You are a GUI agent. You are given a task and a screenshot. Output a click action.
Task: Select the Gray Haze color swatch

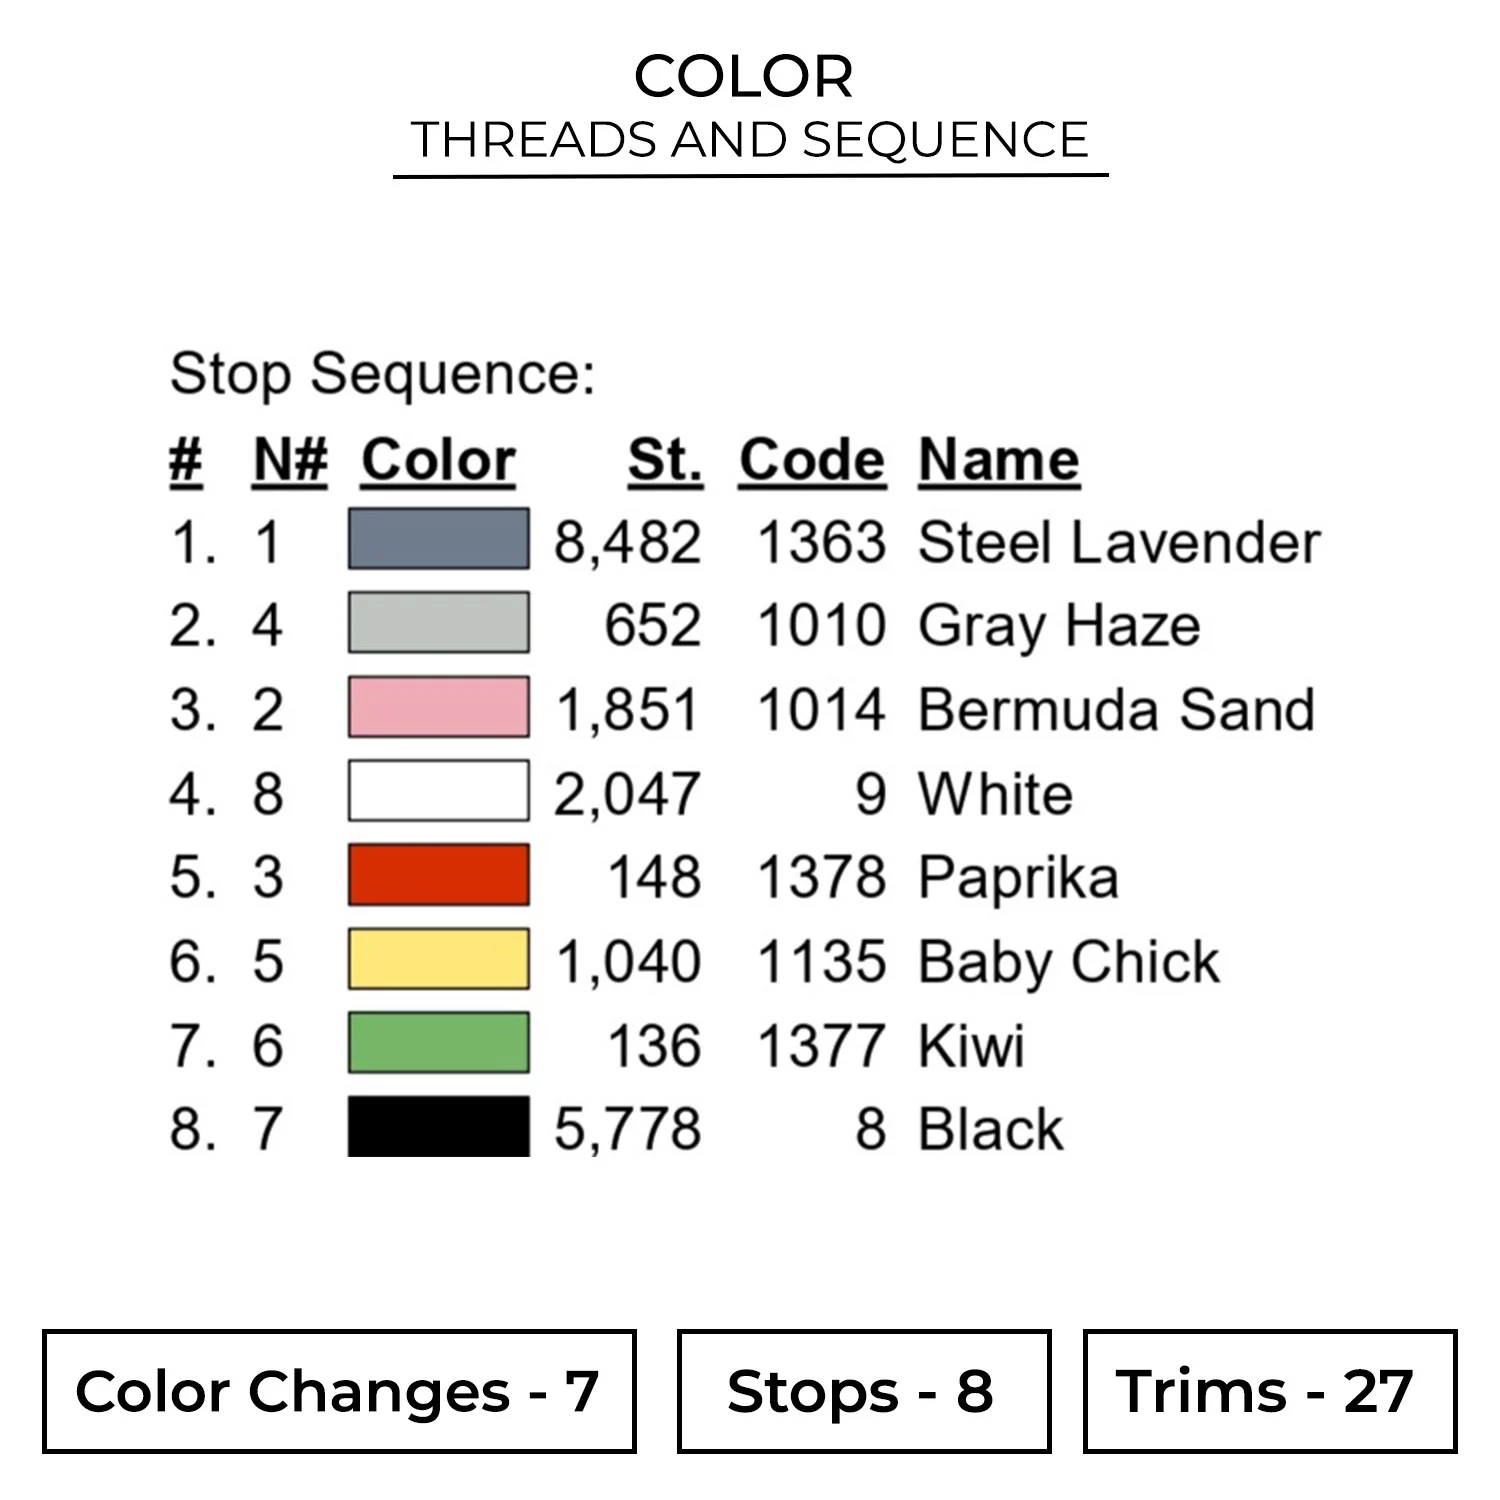pyautogui.click(x=438, y=624)
